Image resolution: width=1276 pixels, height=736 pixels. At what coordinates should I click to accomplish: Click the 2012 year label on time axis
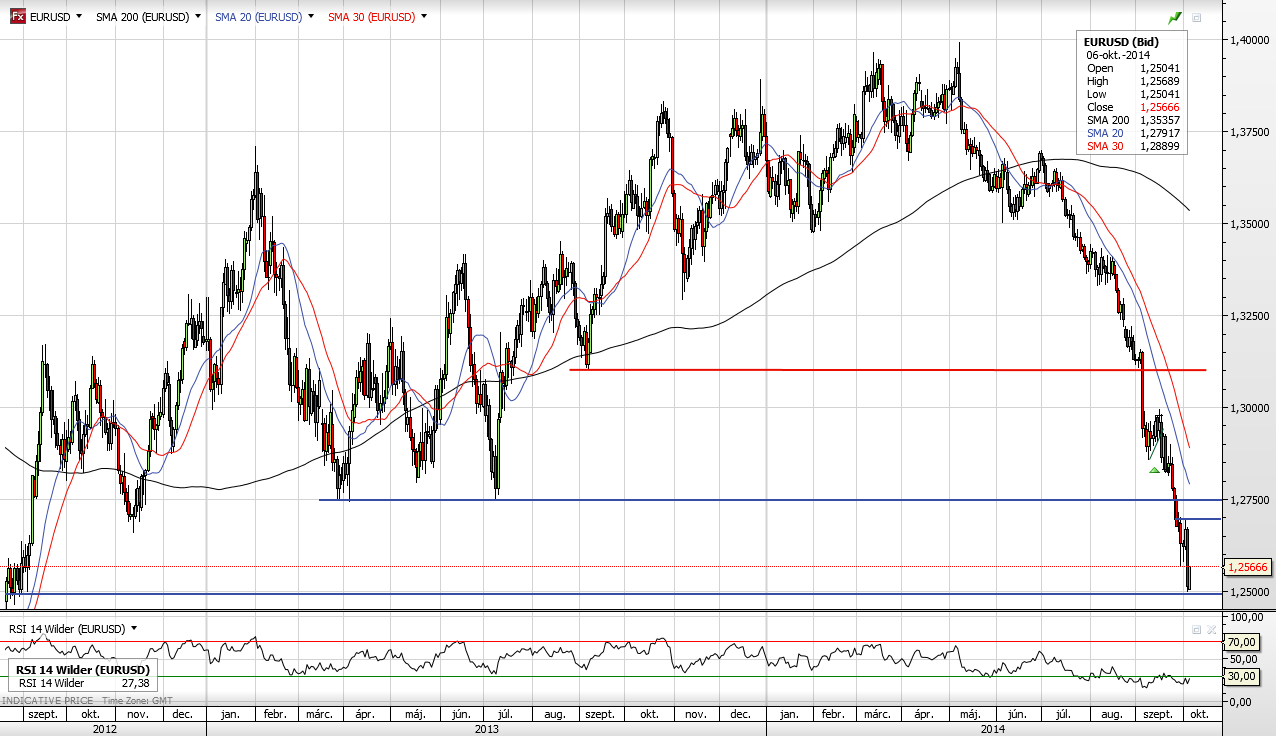tap(104, 729)
